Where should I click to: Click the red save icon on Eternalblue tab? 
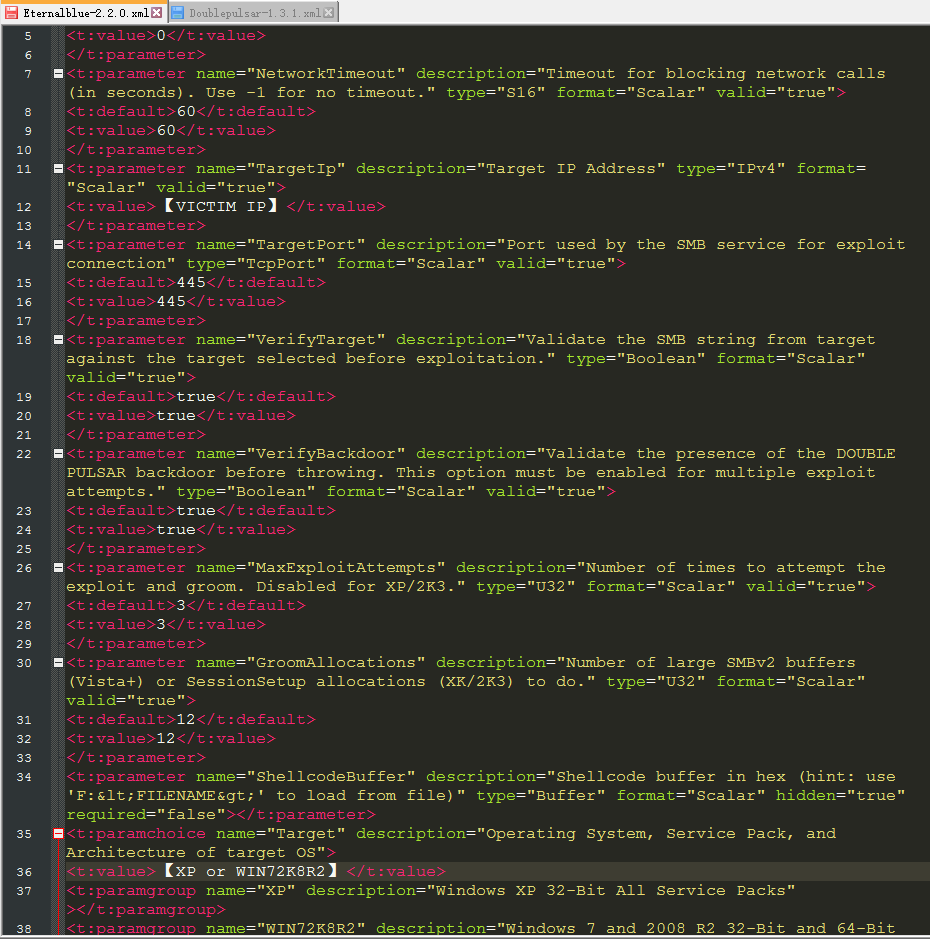pos(11,13)
